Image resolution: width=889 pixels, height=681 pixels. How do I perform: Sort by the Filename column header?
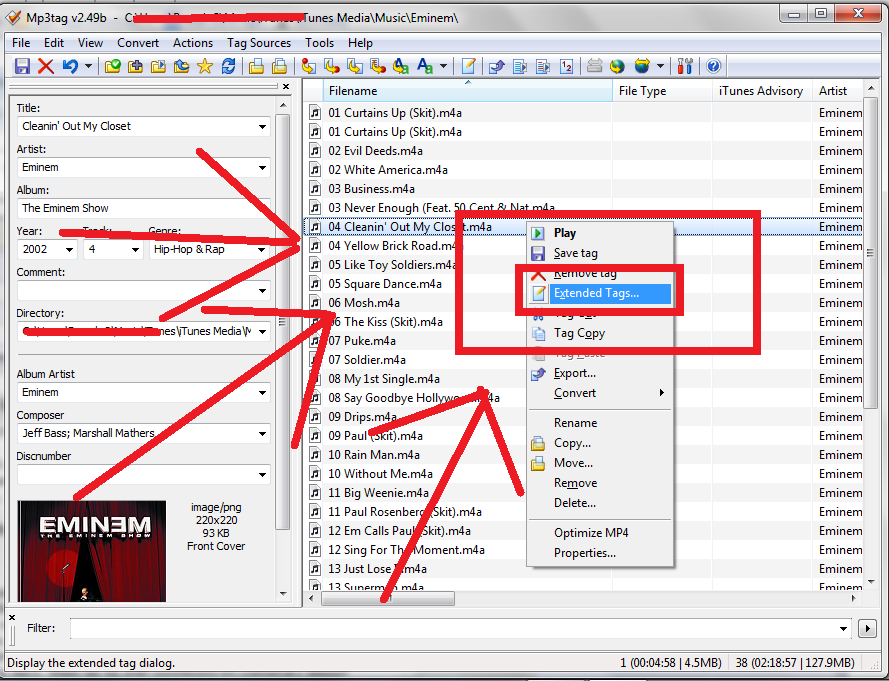click(467, 91)
